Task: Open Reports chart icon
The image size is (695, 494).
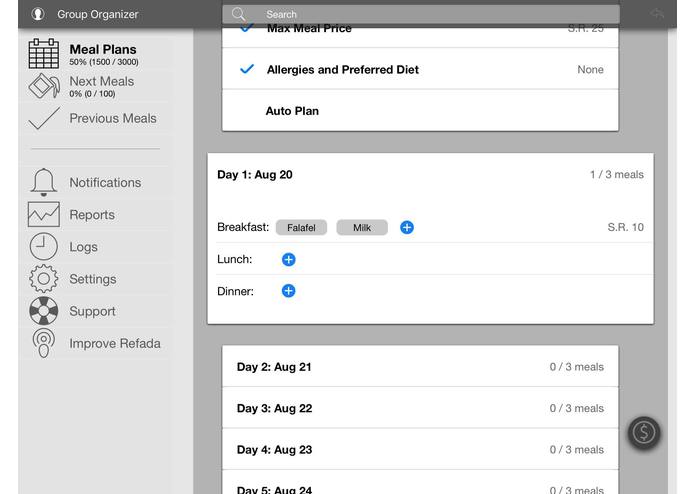Action: click(x=43, y=214)
